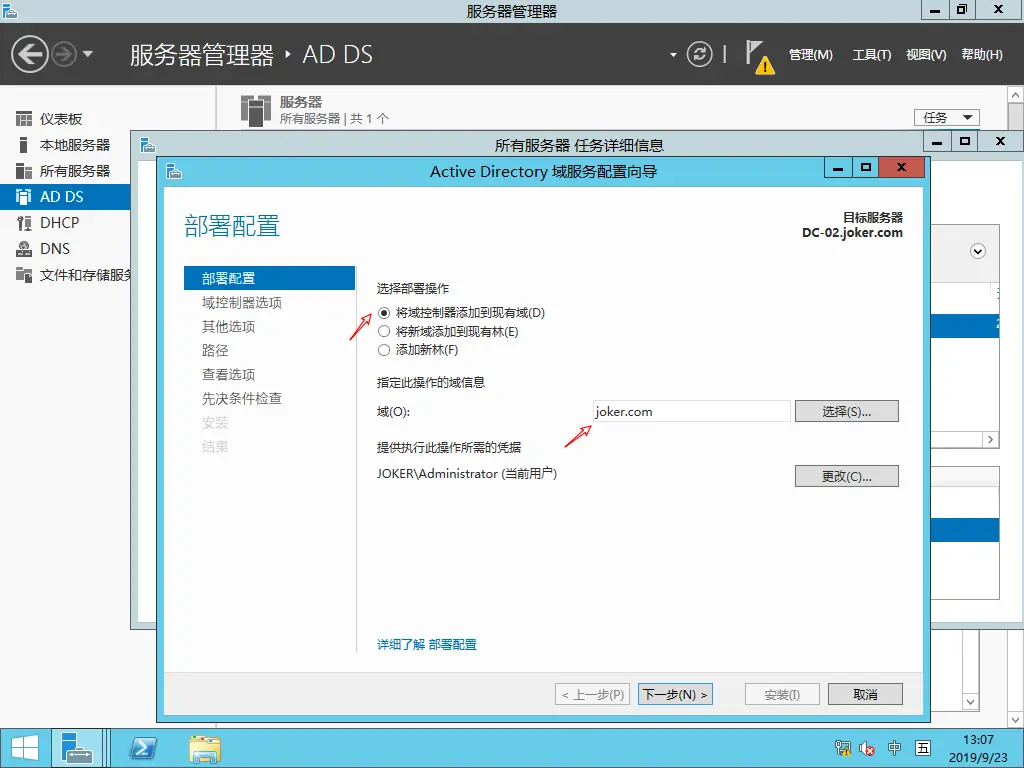Select 将新域添加到现有林(E) radio option
The width and height of the screenshot is (1024, 768).
click(384, 332)
